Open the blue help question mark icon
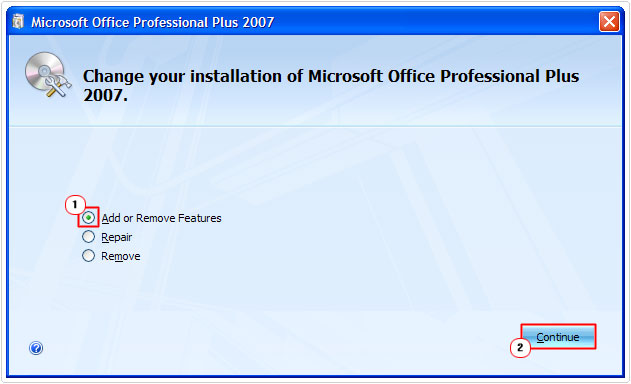This screenshot has width=631, height=384. click(36, 348)
